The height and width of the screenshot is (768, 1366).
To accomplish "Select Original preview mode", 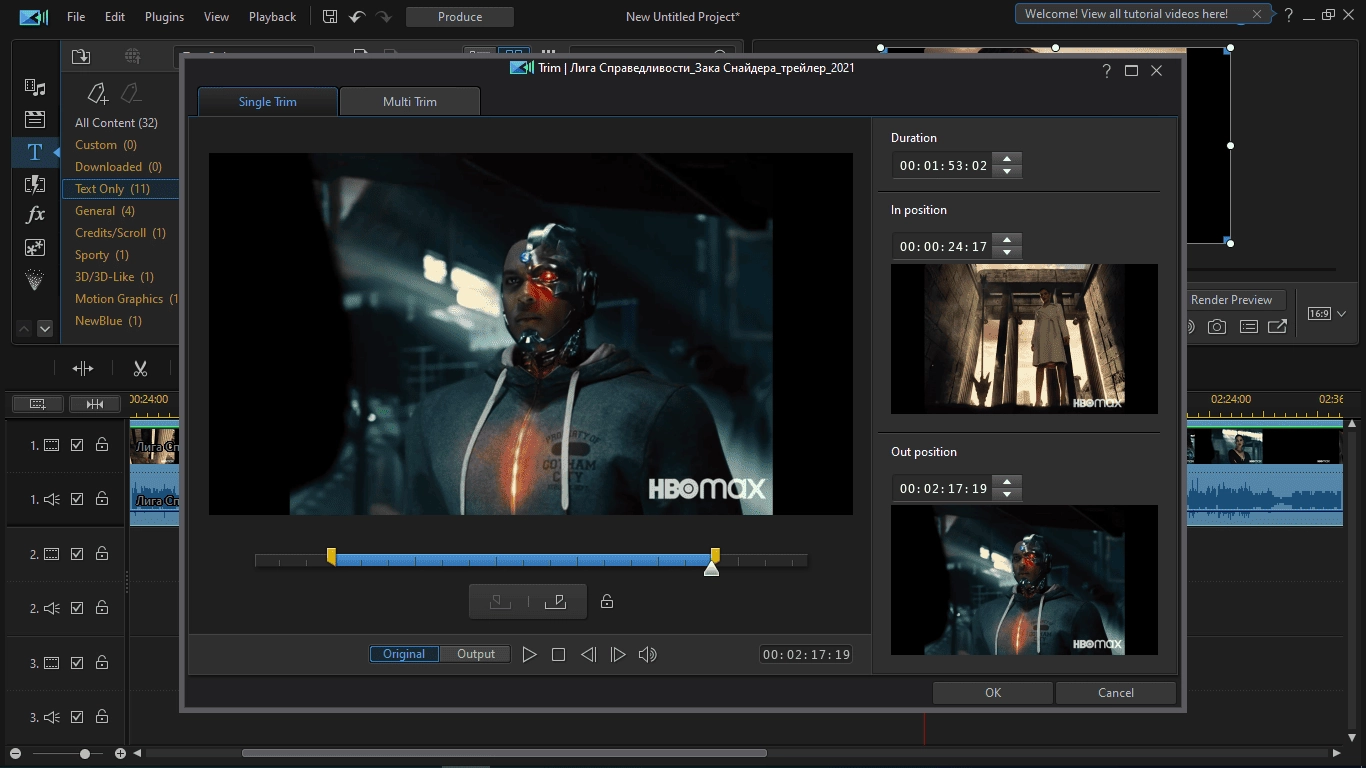I will click(404, 654).
